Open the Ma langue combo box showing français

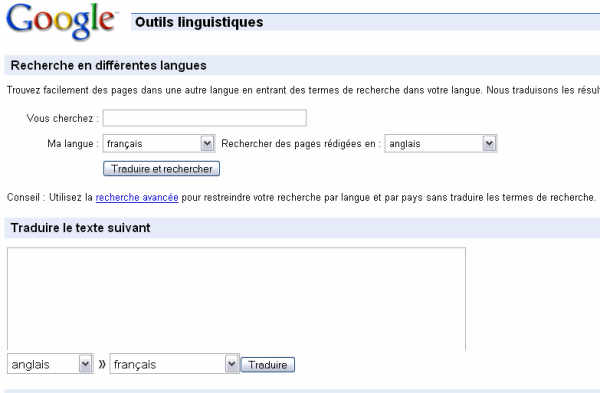159,144
